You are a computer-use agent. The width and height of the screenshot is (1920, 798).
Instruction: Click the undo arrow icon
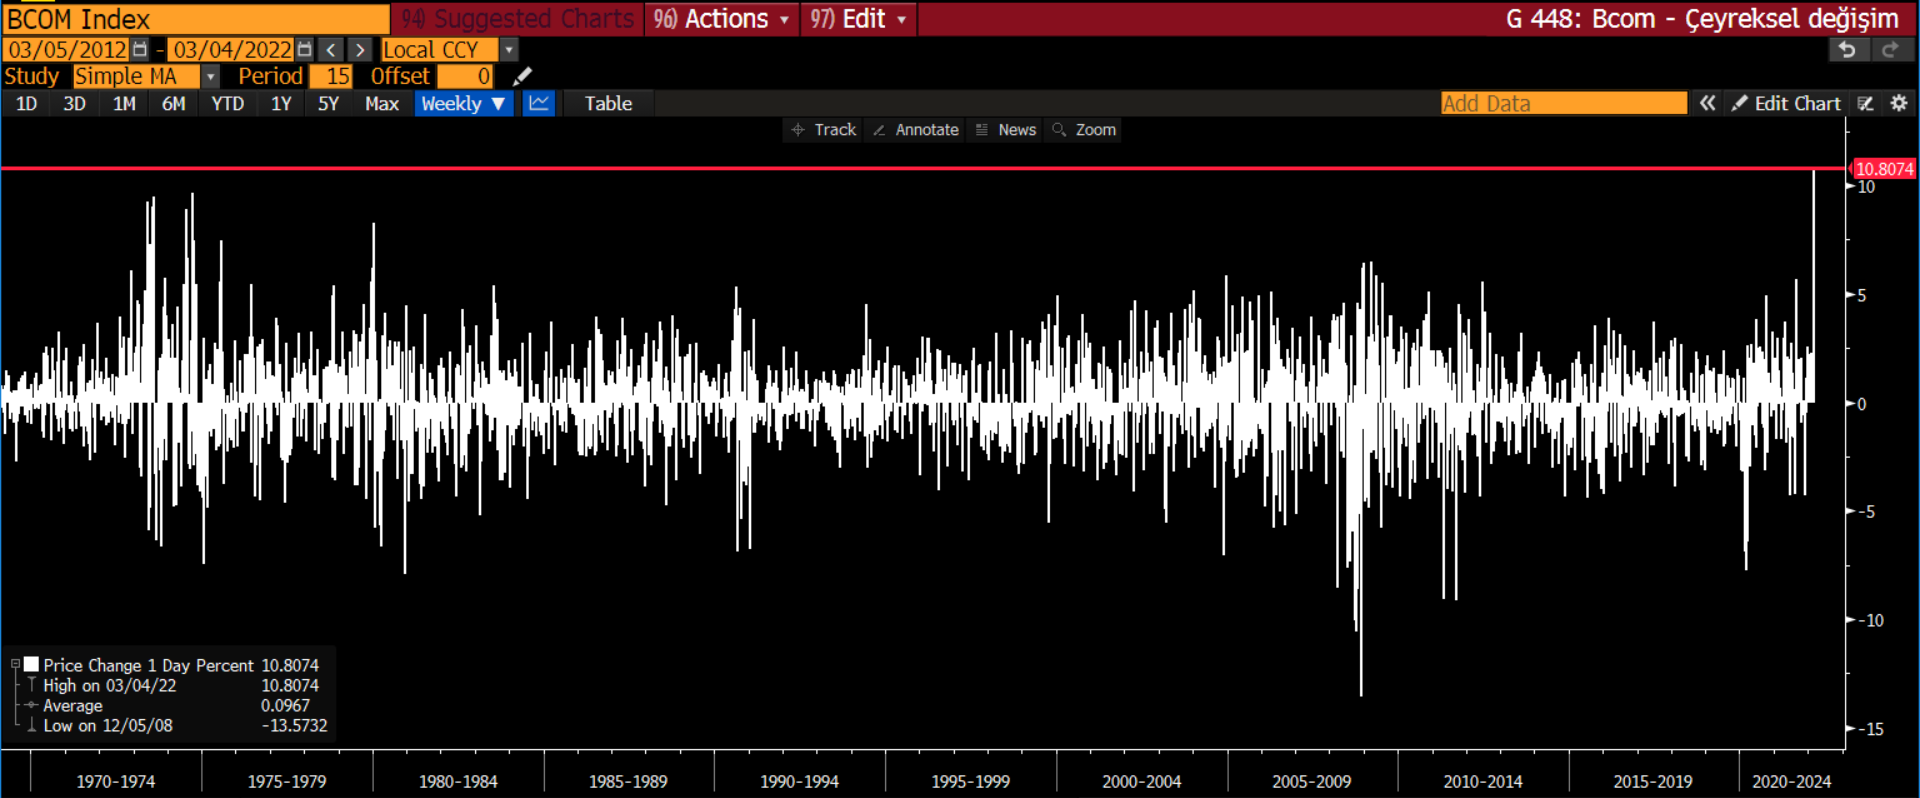click(x=1848, y=49)
